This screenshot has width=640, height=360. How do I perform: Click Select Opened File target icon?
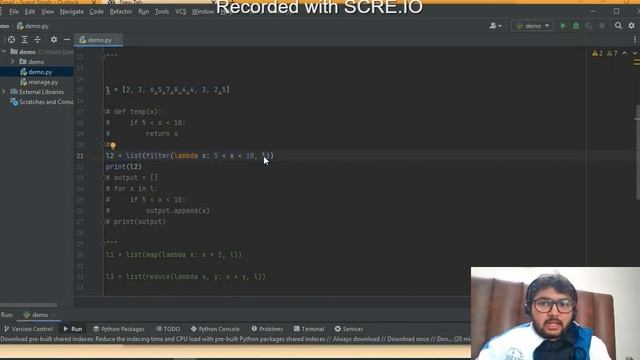[11, 40]
